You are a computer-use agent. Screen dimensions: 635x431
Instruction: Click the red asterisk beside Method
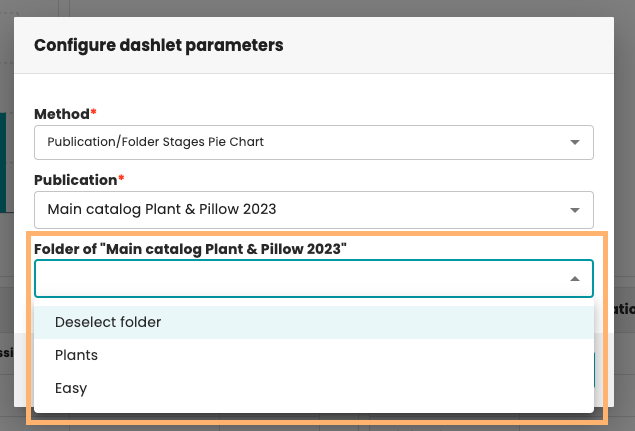point(93,114)
